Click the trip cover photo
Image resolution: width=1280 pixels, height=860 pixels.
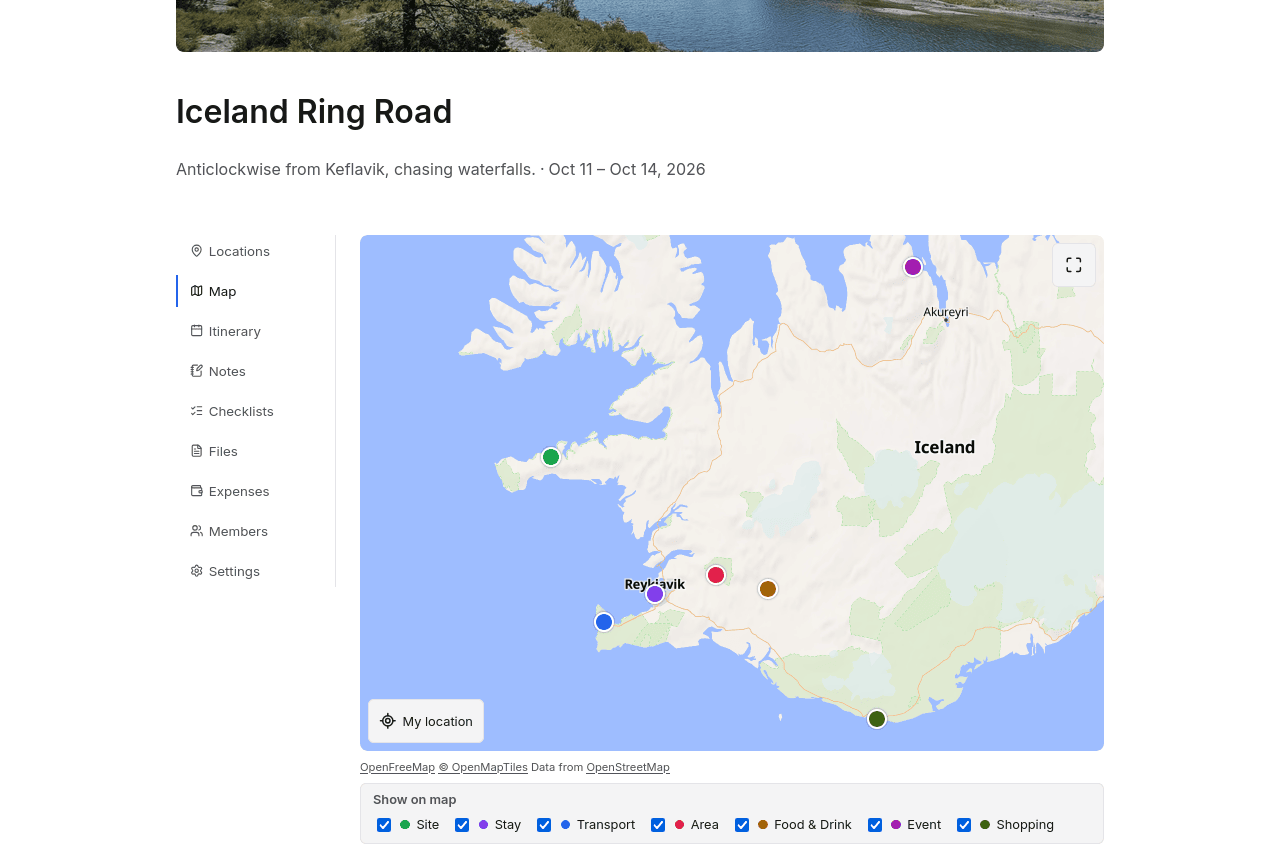pyautogui.click(x=640, y=26)
